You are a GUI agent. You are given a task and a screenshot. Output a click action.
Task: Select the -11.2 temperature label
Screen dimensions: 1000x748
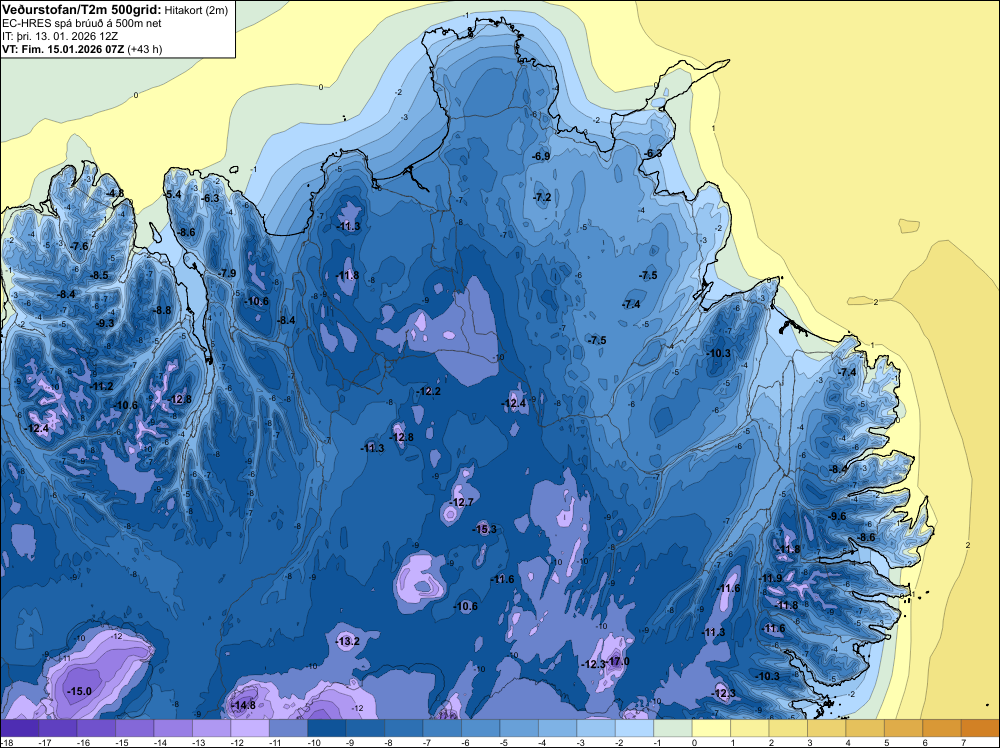pyautogui.click(x=102, y=386)
